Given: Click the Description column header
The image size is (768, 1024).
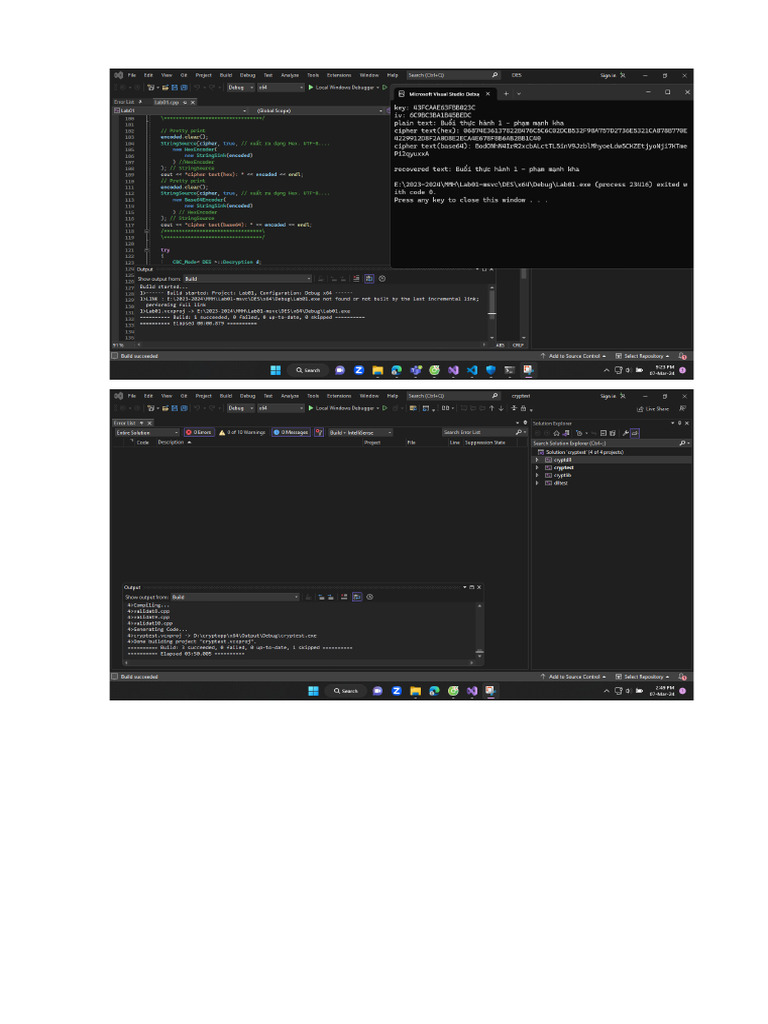Looking at the screenshot, I should coord(171,442).
